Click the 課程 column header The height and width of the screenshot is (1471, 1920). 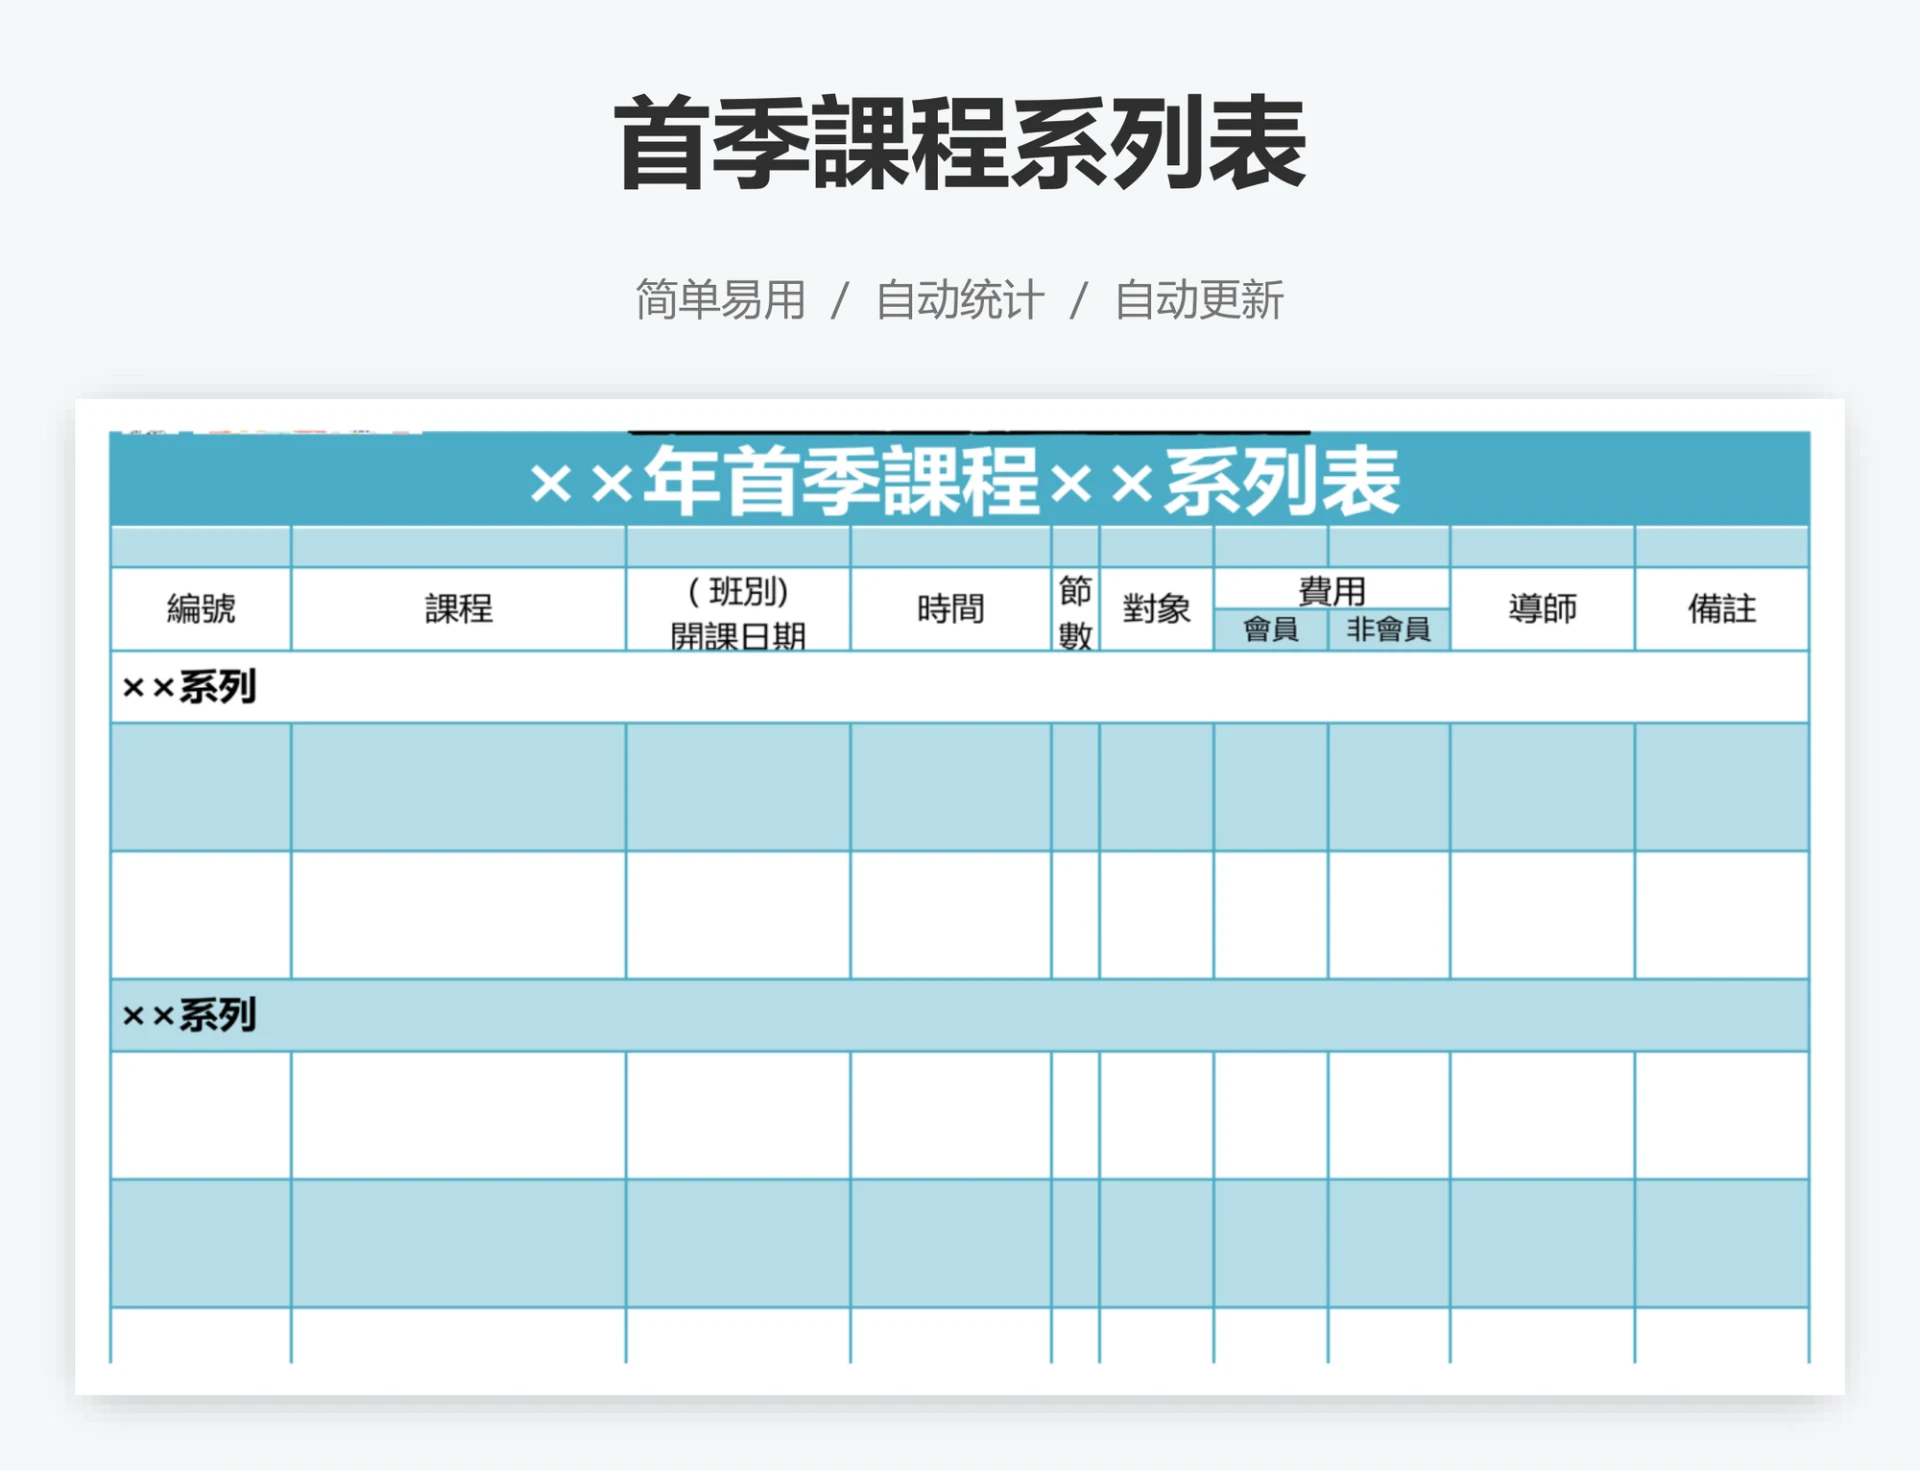(x=458, y=610)
